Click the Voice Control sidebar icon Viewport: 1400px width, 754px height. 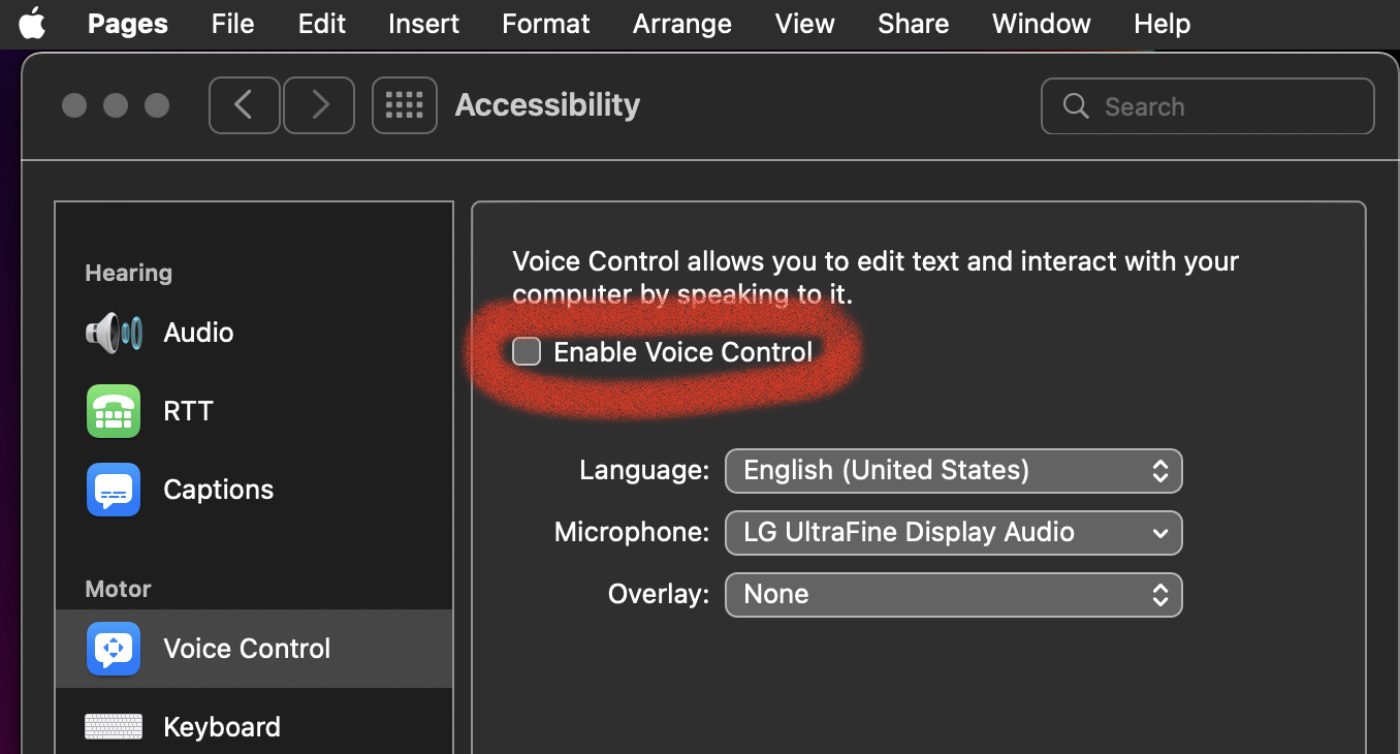(113, 648)
